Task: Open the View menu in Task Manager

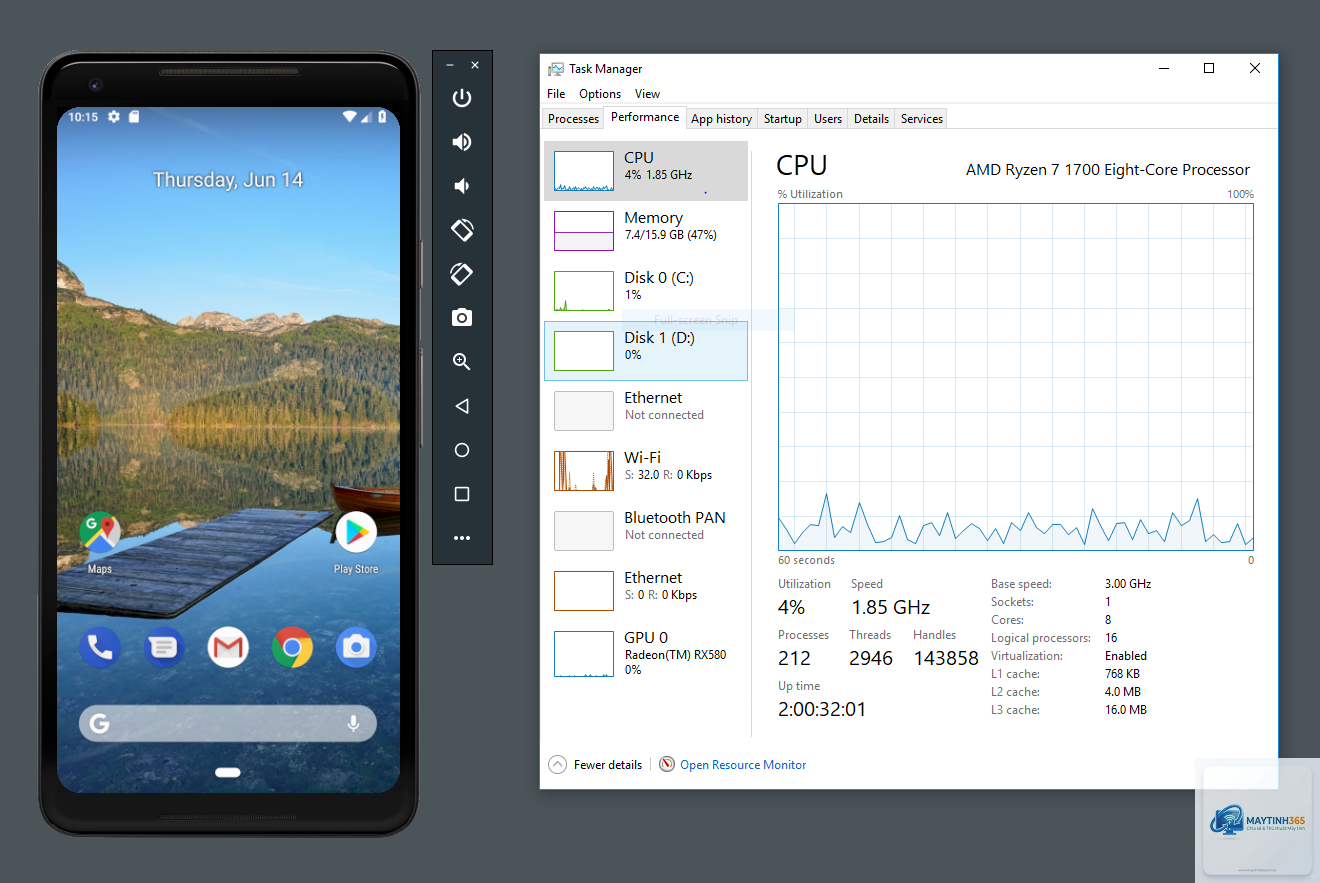Action: pyautogui.click(x=648, y=93)
